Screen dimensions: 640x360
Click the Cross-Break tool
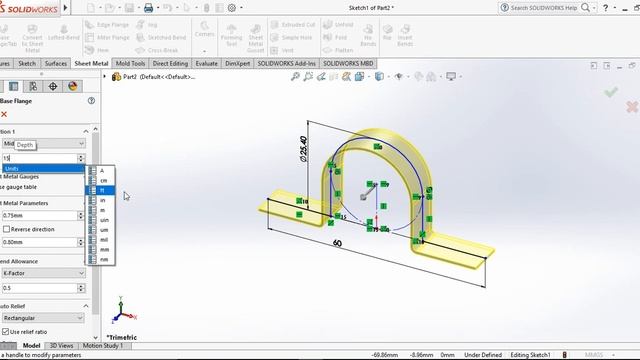(x=157, y=50)
